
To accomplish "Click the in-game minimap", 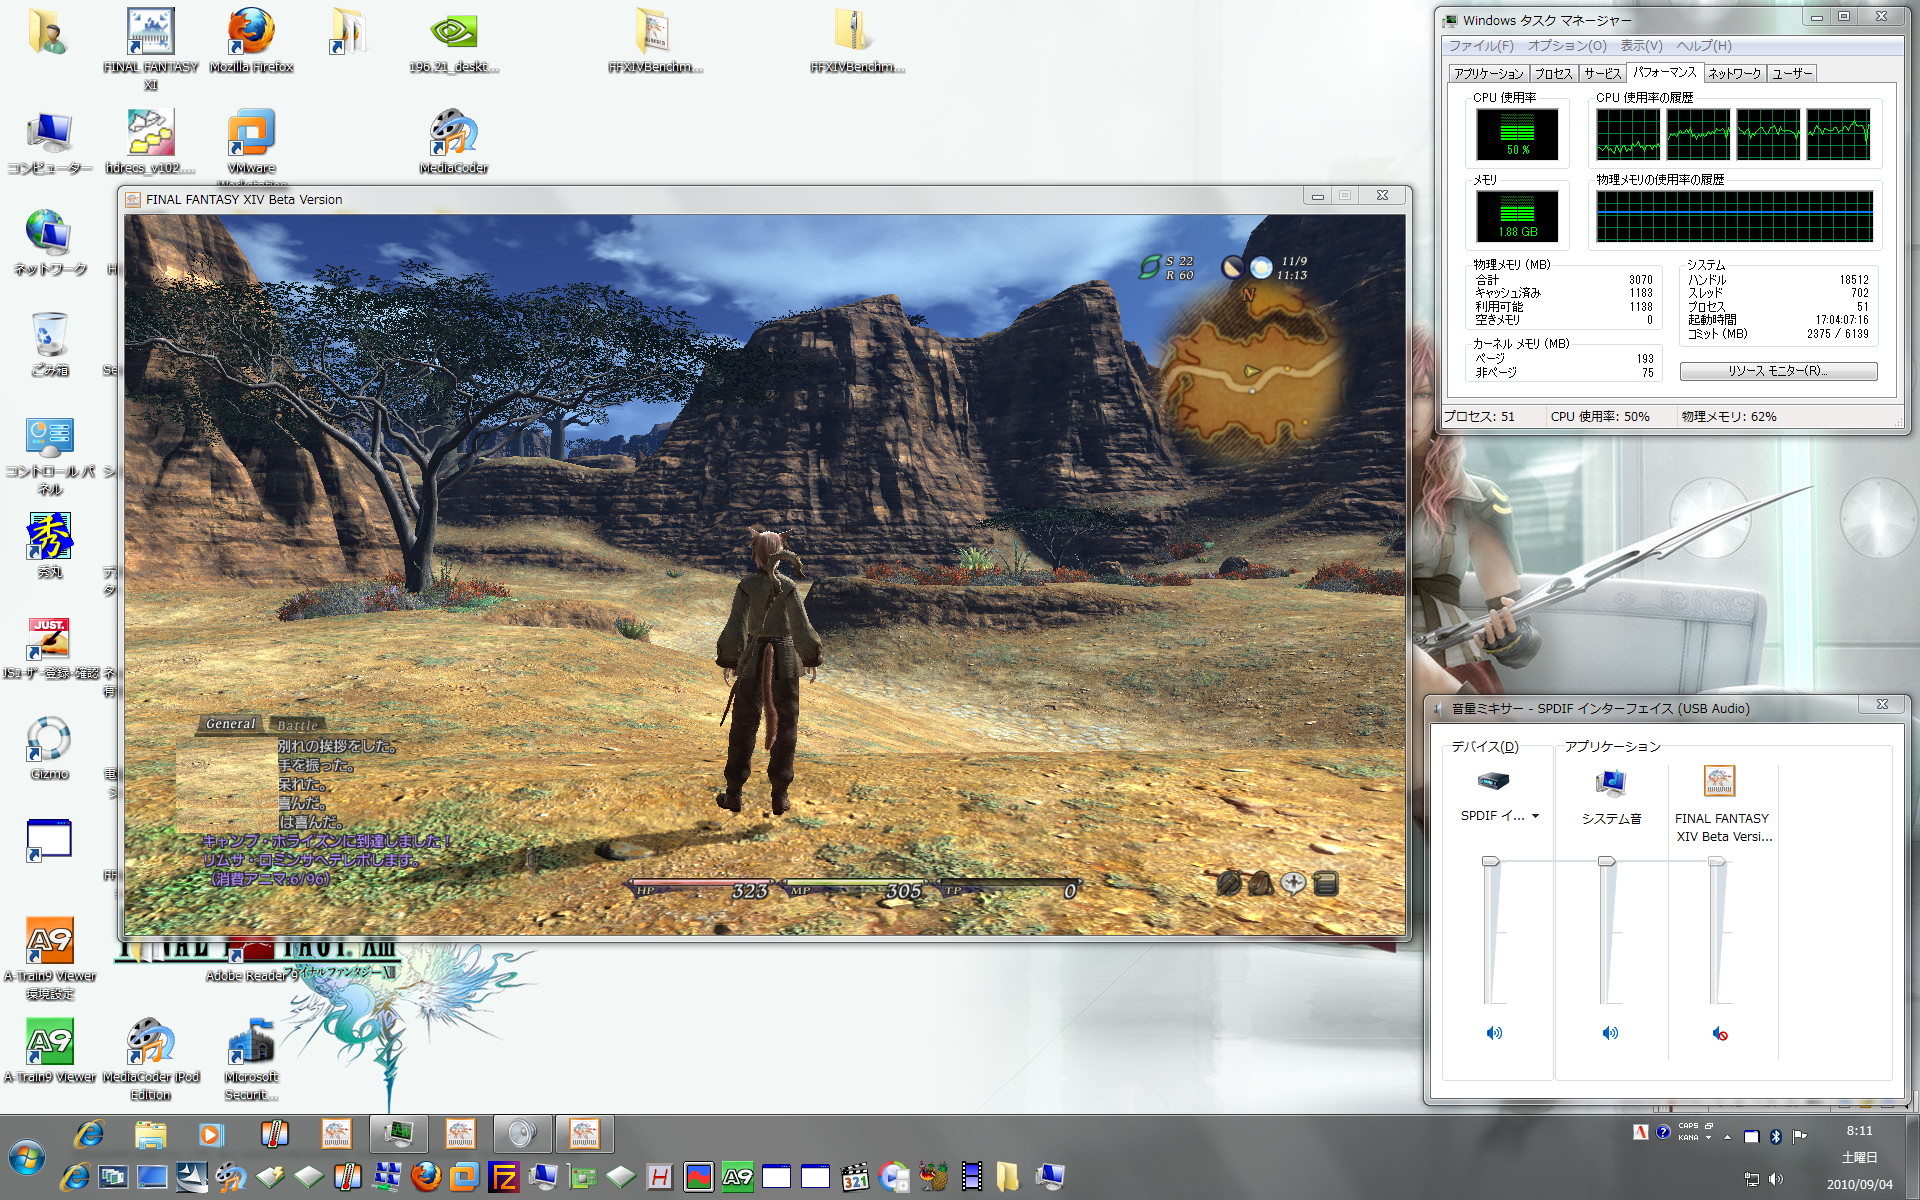I will (1250, 370).
